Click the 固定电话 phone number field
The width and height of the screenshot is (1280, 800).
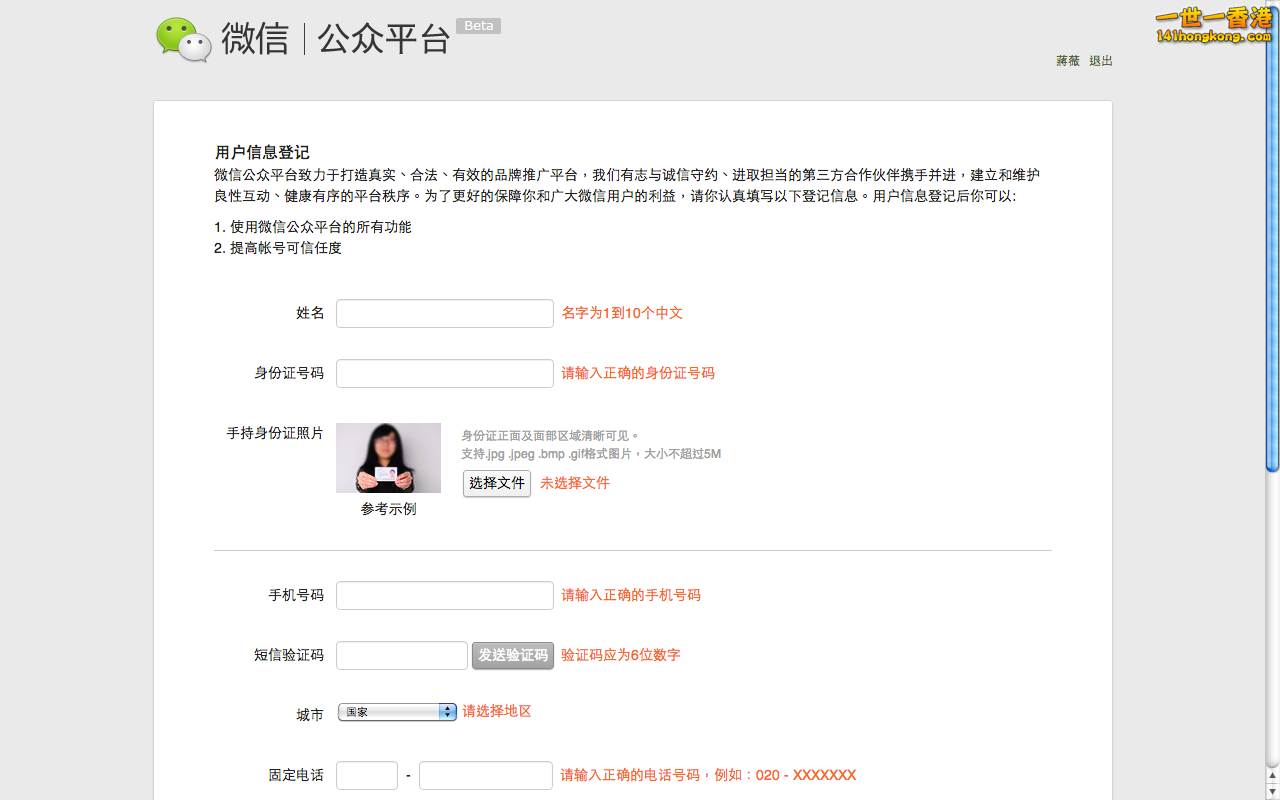tap(485, 775)
